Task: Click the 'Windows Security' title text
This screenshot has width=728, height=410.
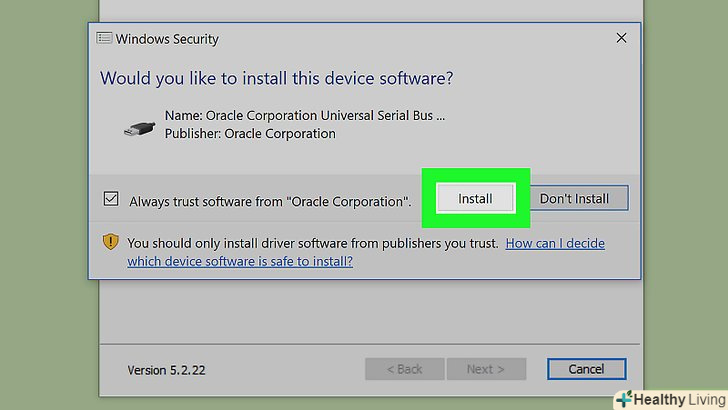Action: click(167, 39)
